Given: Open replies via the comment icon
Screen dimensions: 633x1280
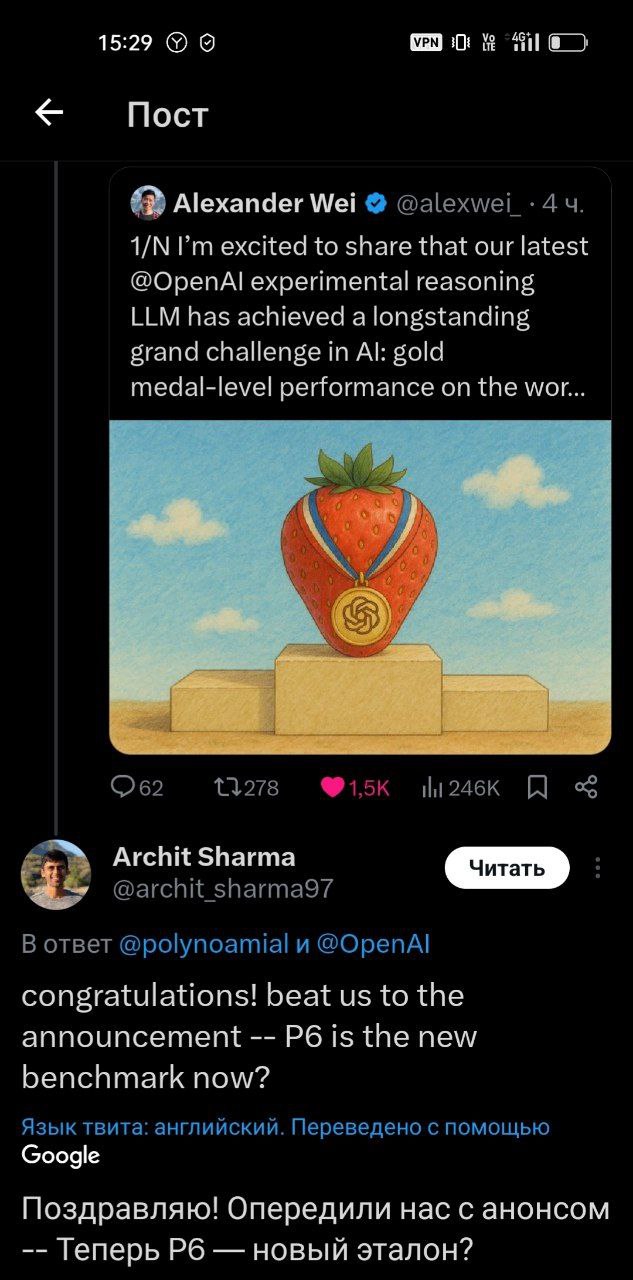Looking at the screenshot, I should point(123,788).
